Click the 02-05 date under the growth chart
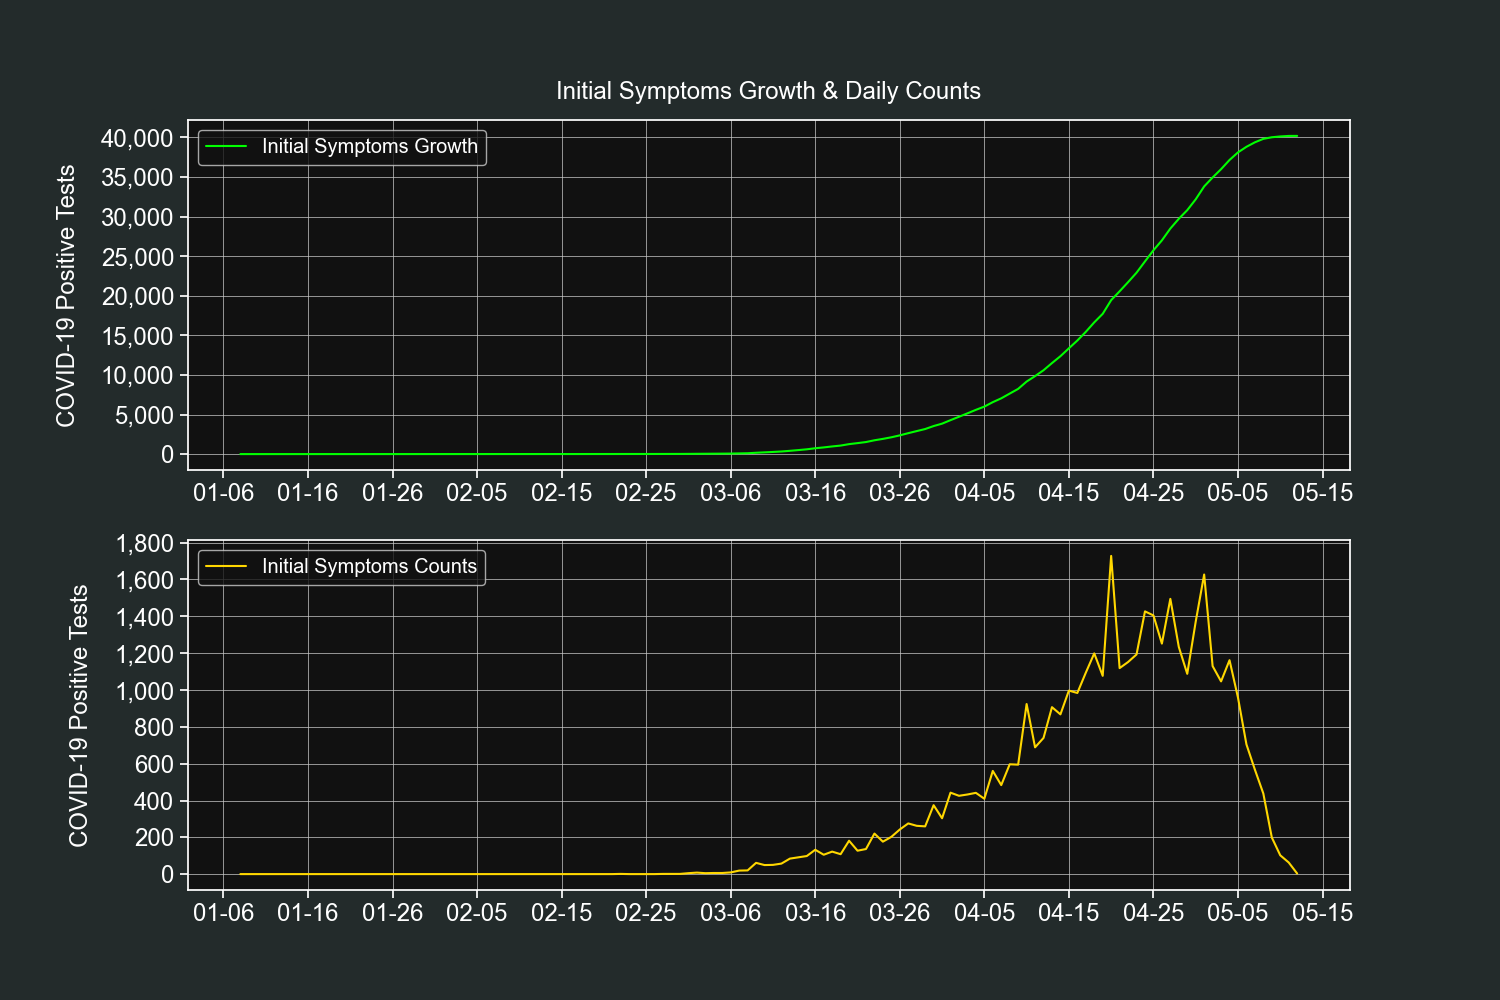 (x=477, y=493)
